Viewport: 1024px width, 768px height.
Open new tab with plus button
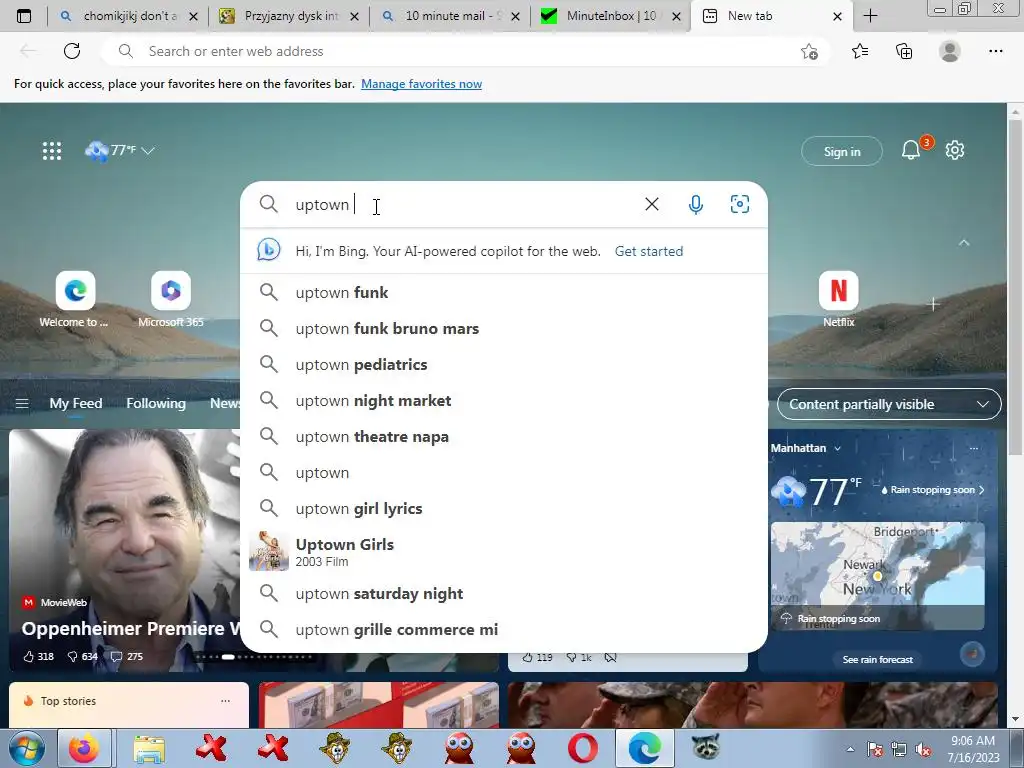point(870,16)
